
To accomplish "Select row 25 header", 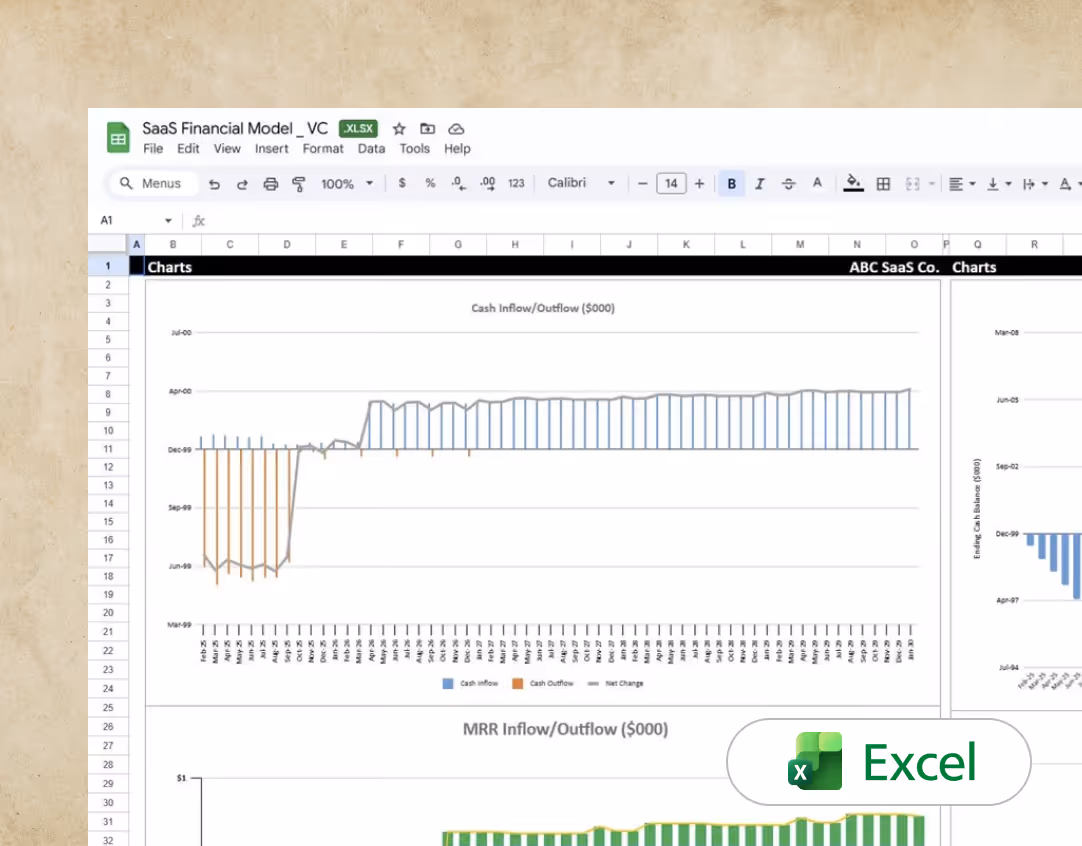I will point(108,707).
